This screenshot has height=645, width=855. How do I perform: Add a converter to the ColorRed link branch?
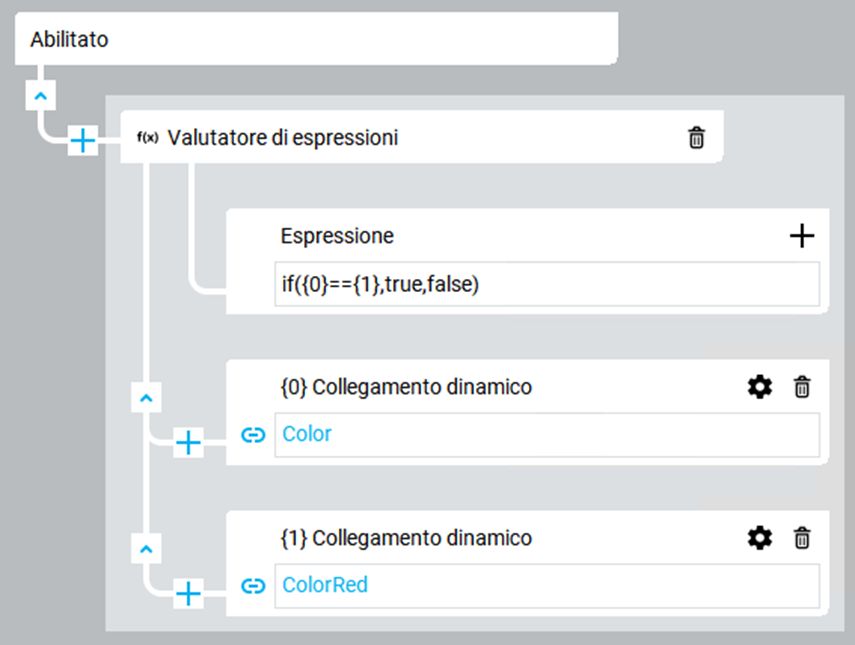tap(188, 593)
